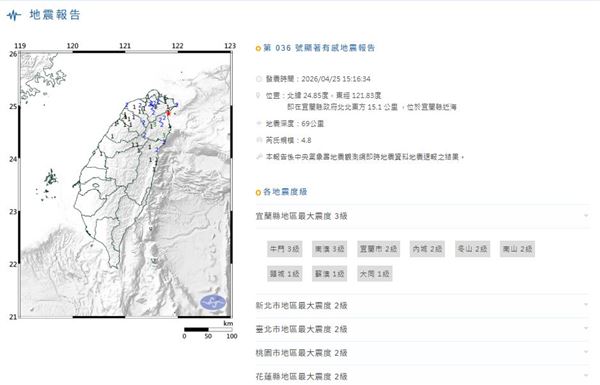Click the magnitude value 4.8
600x385 pixels.
(x=306, y=140)
